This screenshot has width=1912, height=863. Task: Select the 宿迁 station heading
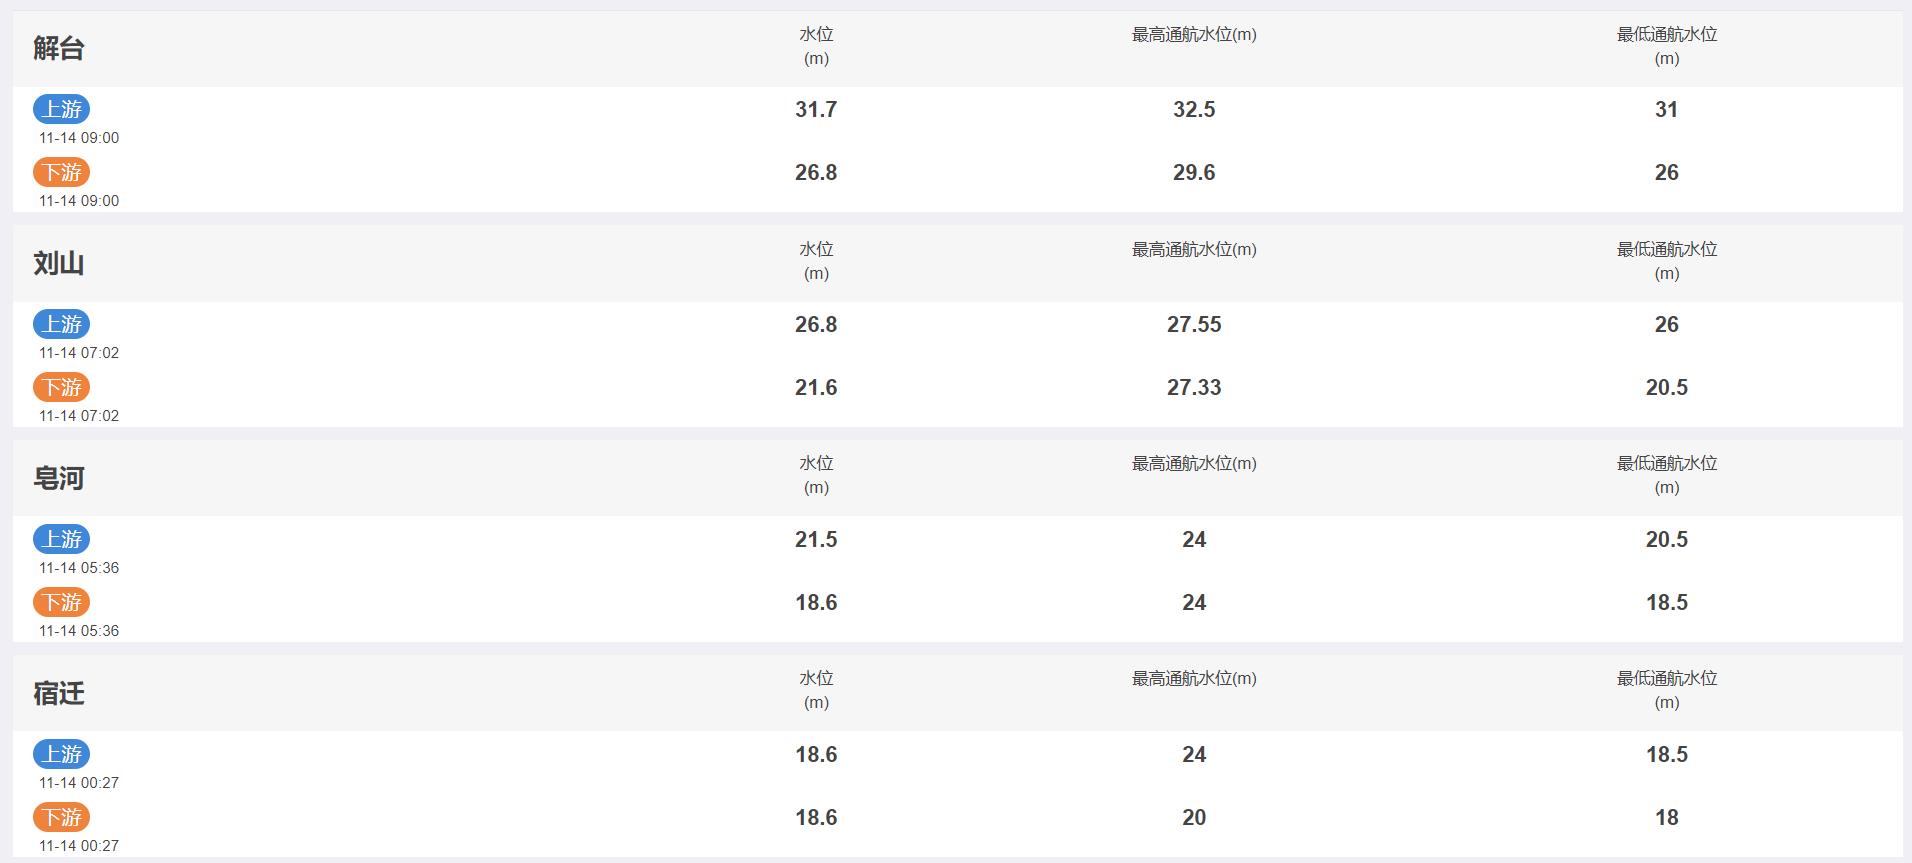click(59, 693)
